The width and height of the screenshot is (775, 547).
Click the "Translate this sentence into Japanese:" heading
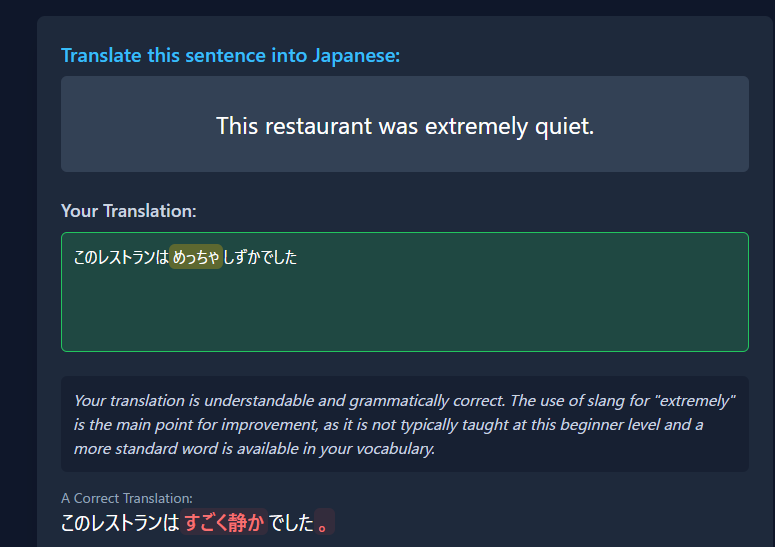pos(230,55)
